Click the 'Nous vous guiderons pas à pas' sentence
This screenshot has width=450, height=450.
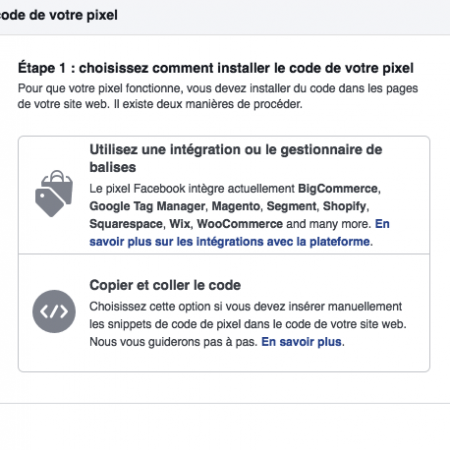pos(173,342)
